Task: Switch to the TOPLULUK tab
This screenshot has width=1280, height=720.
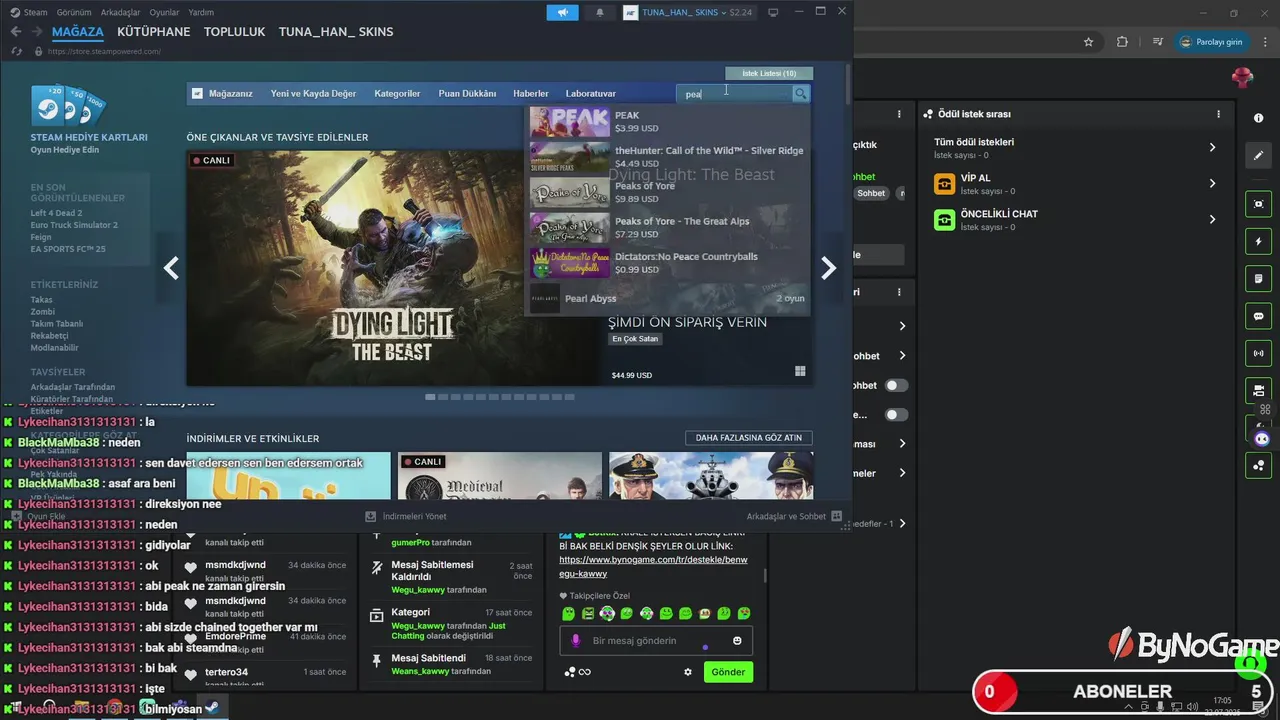Action: point(235,32)
